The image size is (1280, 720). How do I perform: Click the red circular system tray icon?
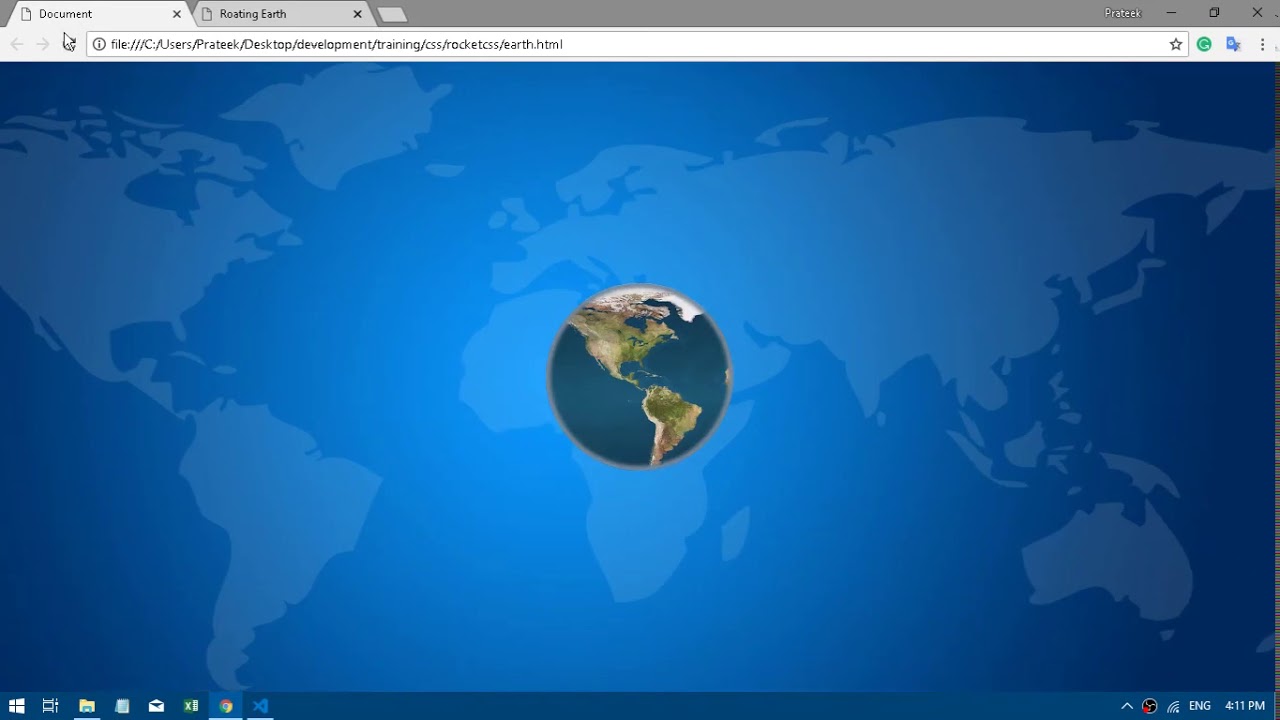coord(1150,706)
